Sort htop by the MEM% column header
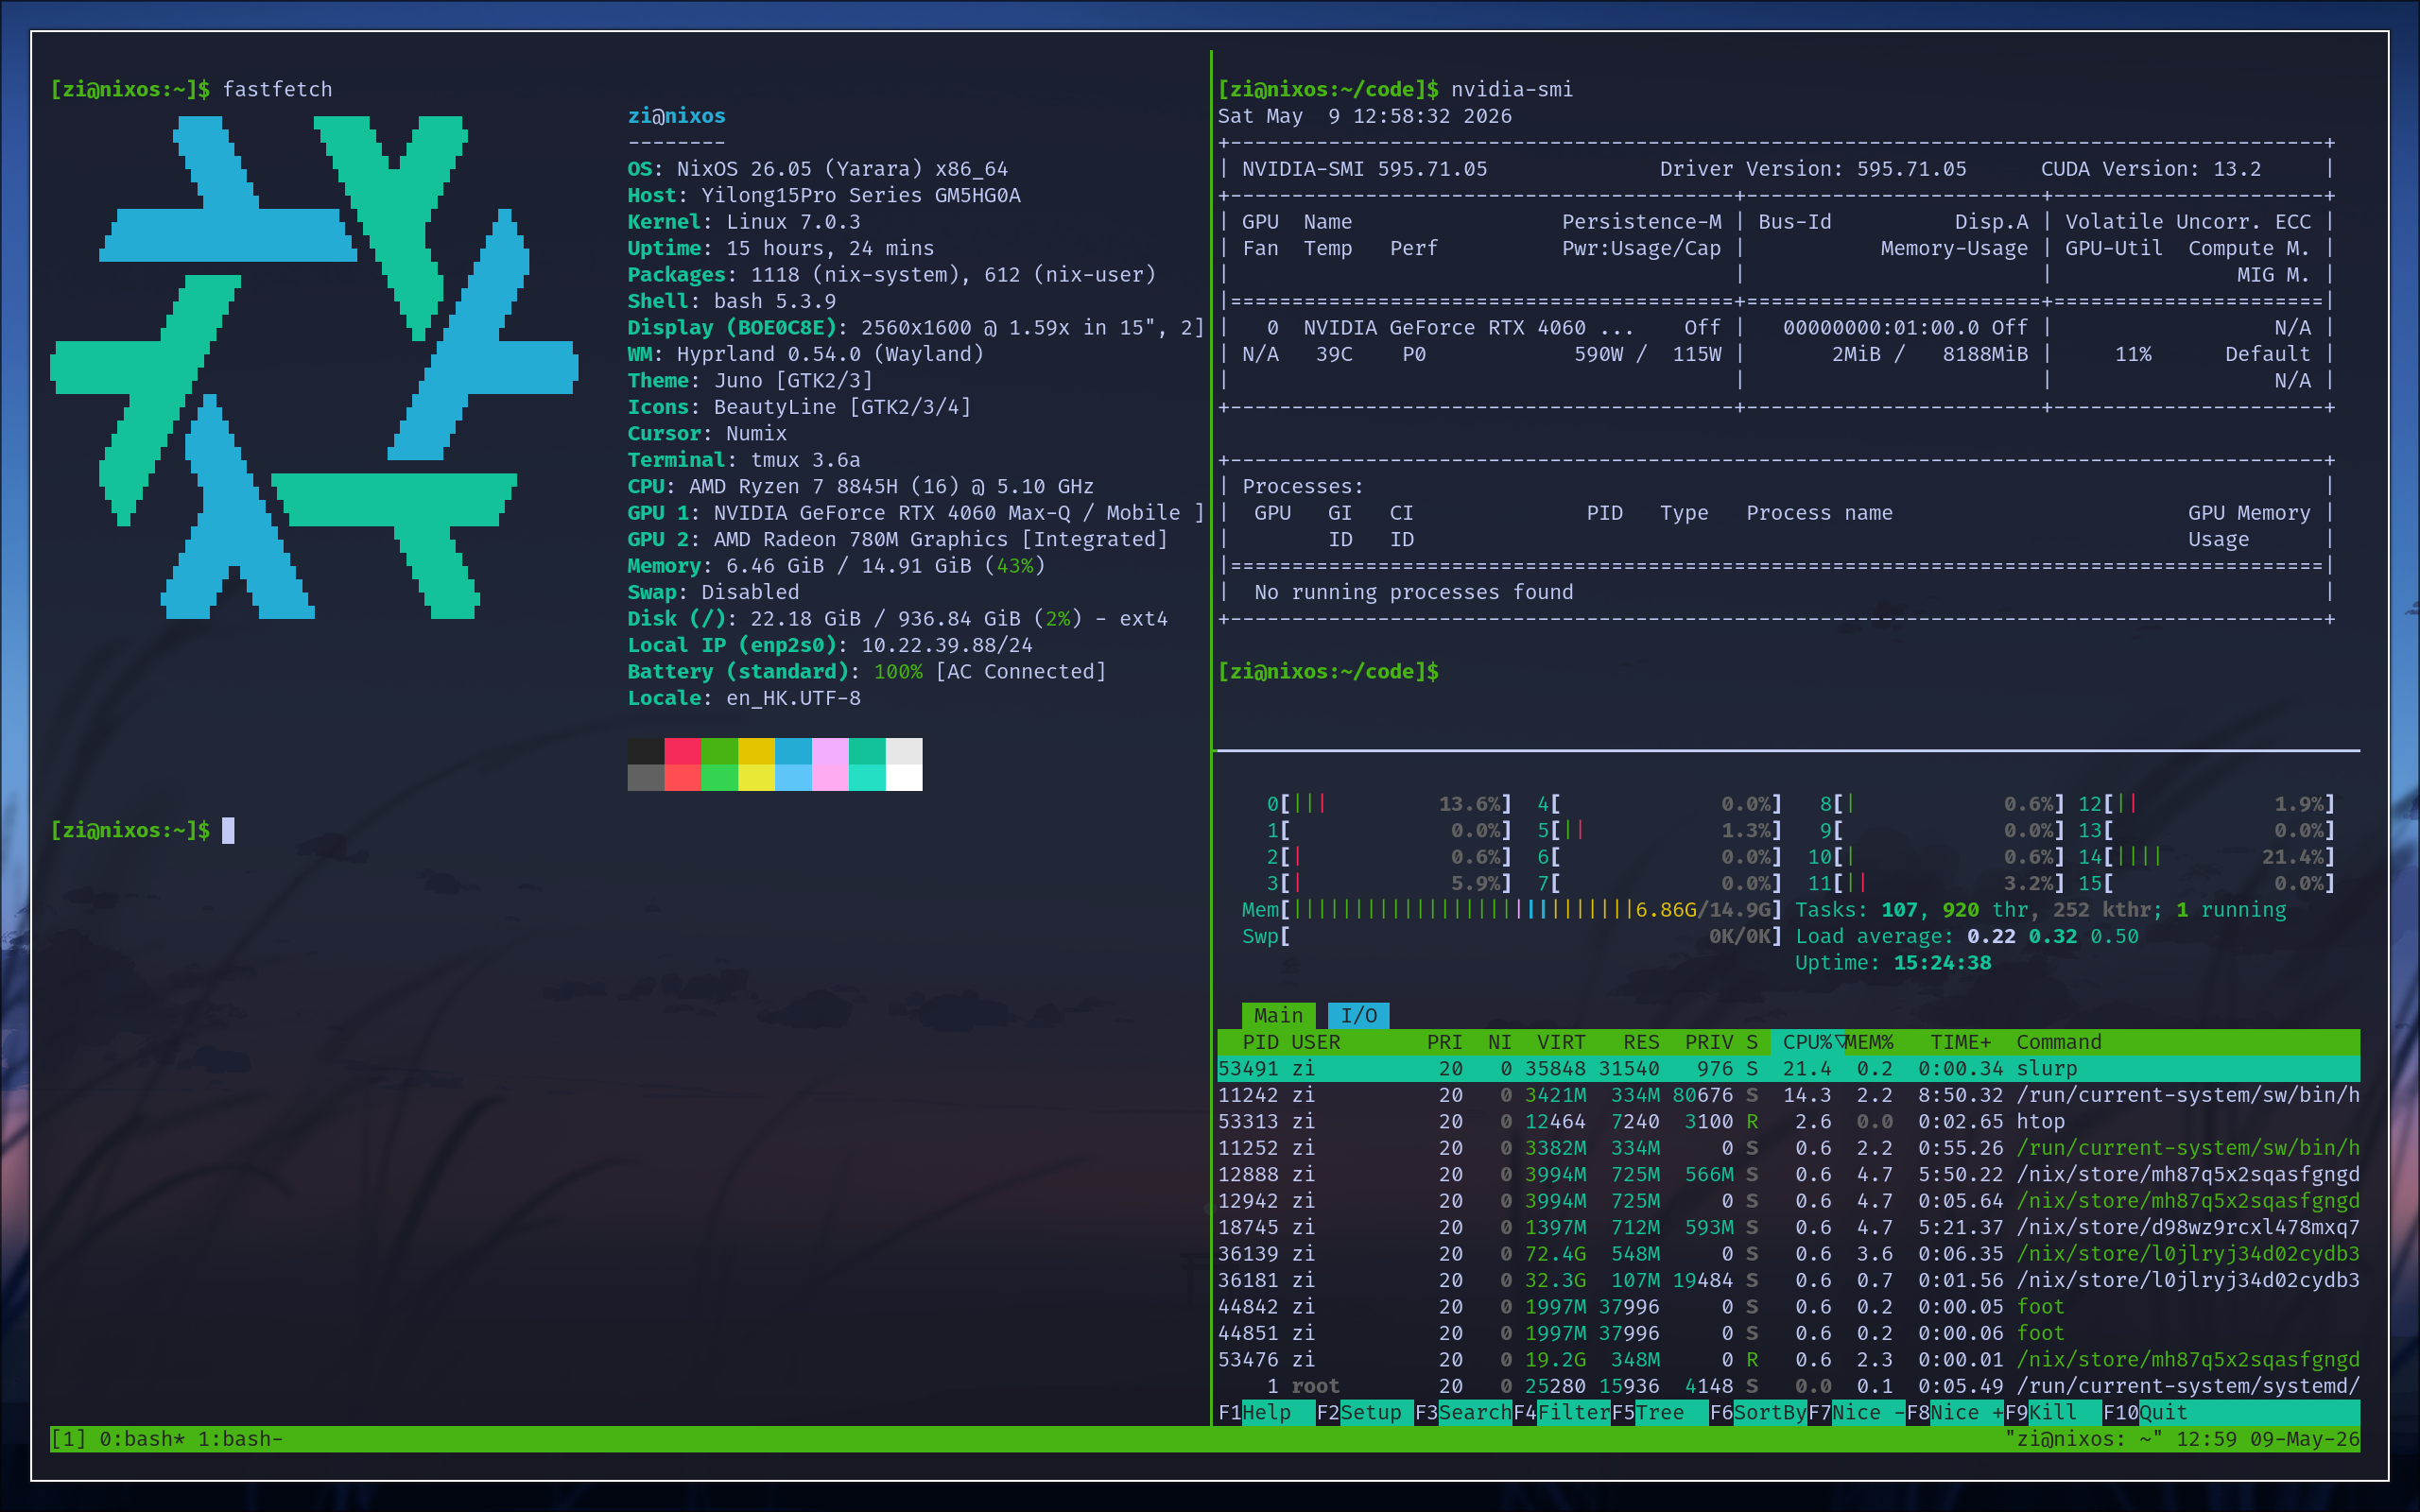This screenshot has height=1512, width=2420. coord(1869,1042)
